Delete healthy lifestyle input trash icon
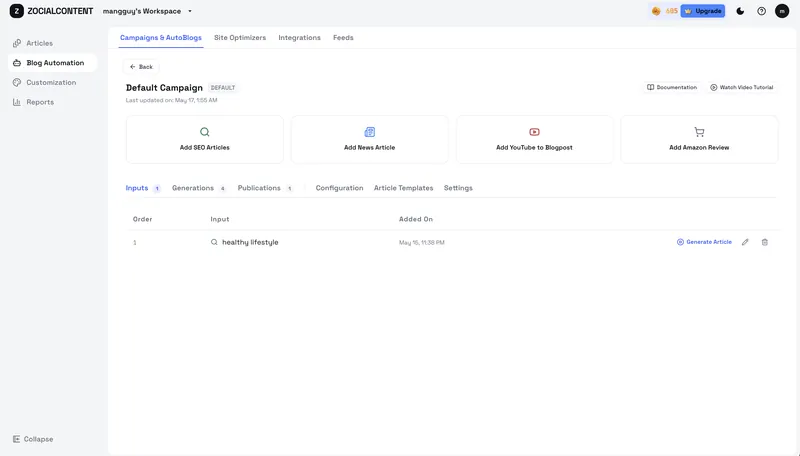Image resolution: width=800 pixels, height=456 pixels. pos(764,242)
